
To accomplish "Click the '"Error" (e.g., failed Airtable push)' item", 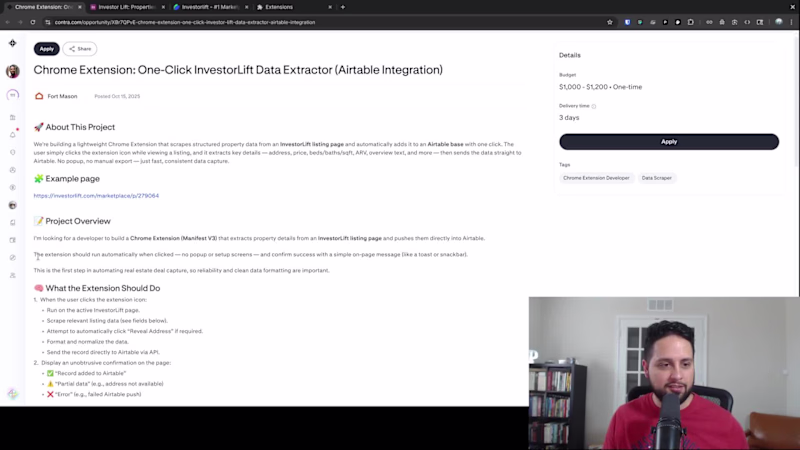I will tap(94, 394).
